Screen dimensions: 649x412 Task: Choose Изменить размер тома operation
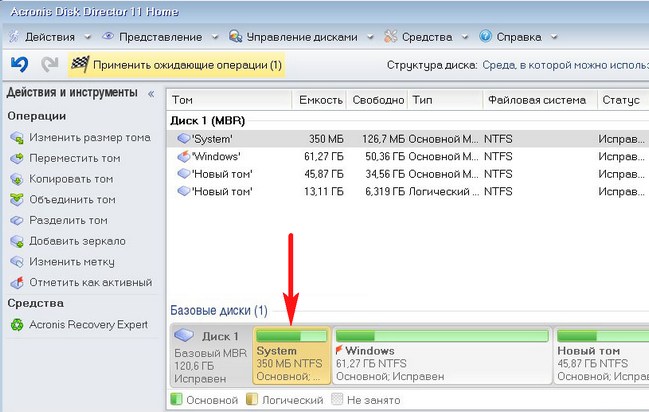(90, 137)
